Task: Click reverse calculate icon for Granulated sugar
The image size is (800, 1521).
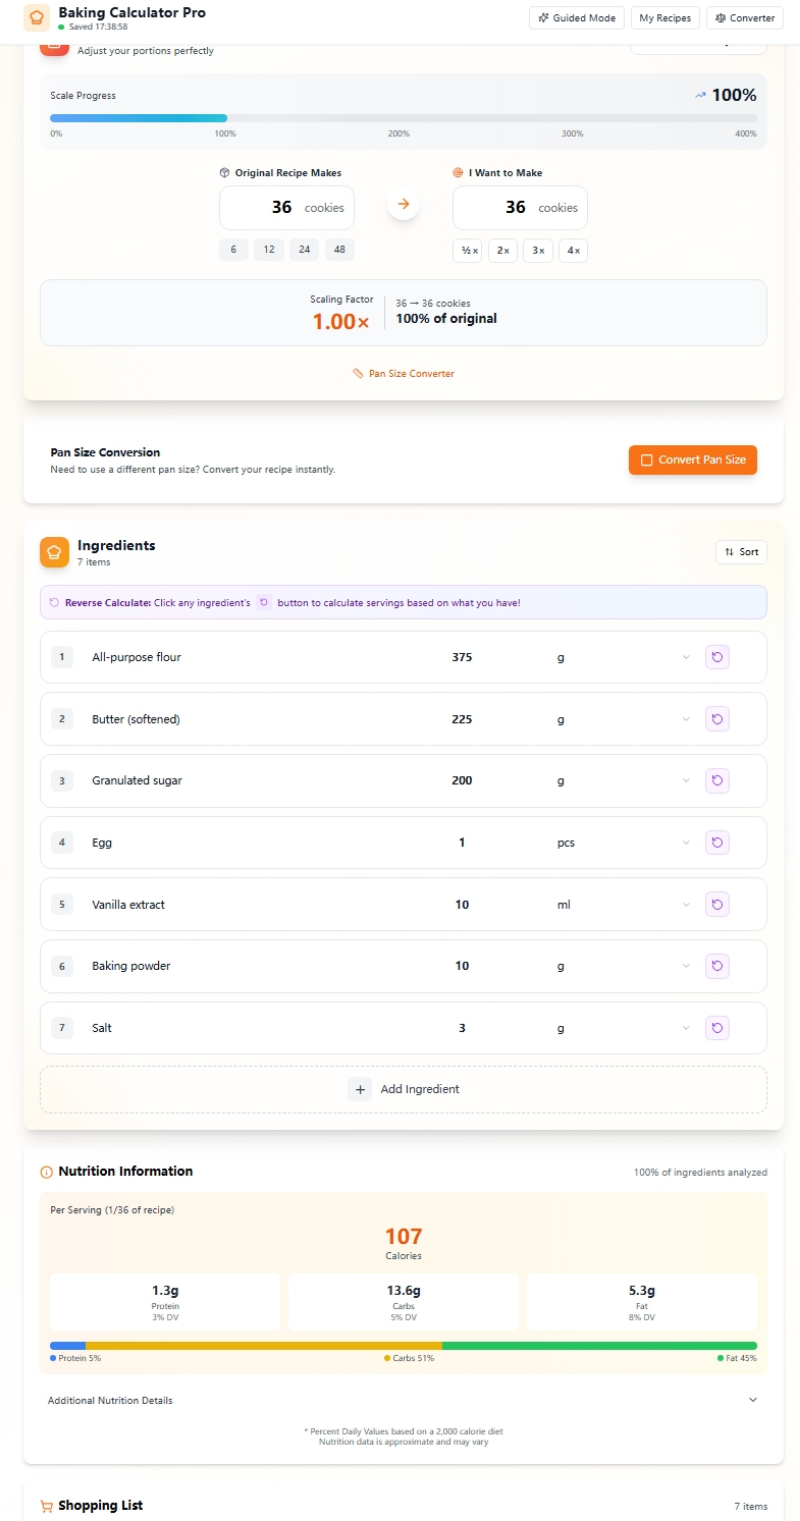Action: pos(717,781)
